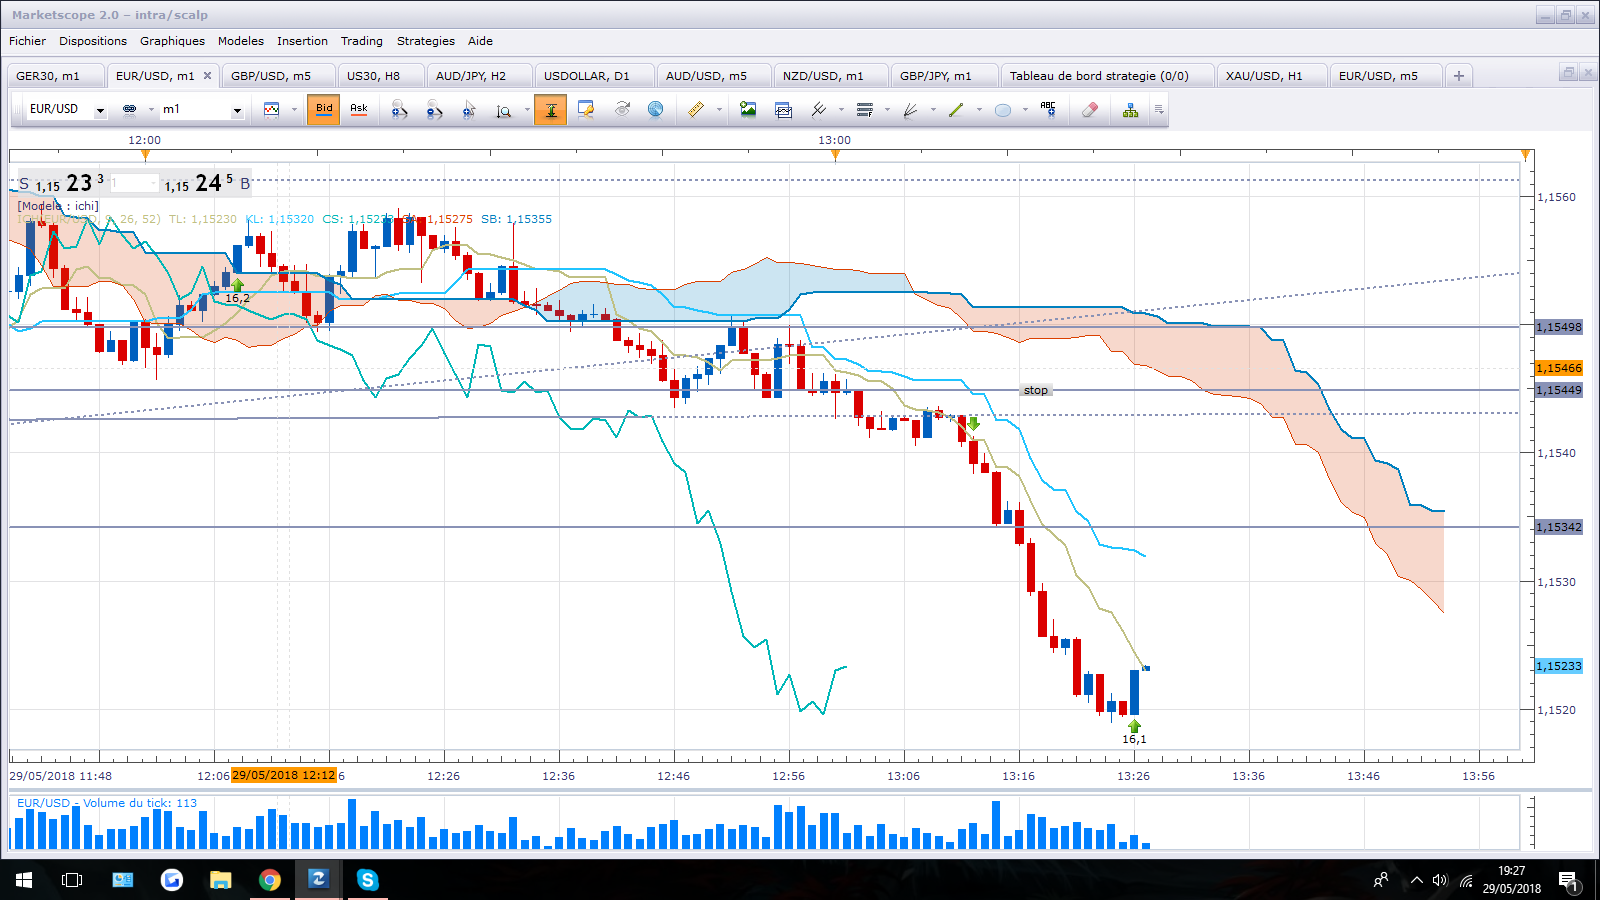Viewport: 1600px width, 900px height.
Task: Click the grey eye view icon
Action: click(622, 109)
